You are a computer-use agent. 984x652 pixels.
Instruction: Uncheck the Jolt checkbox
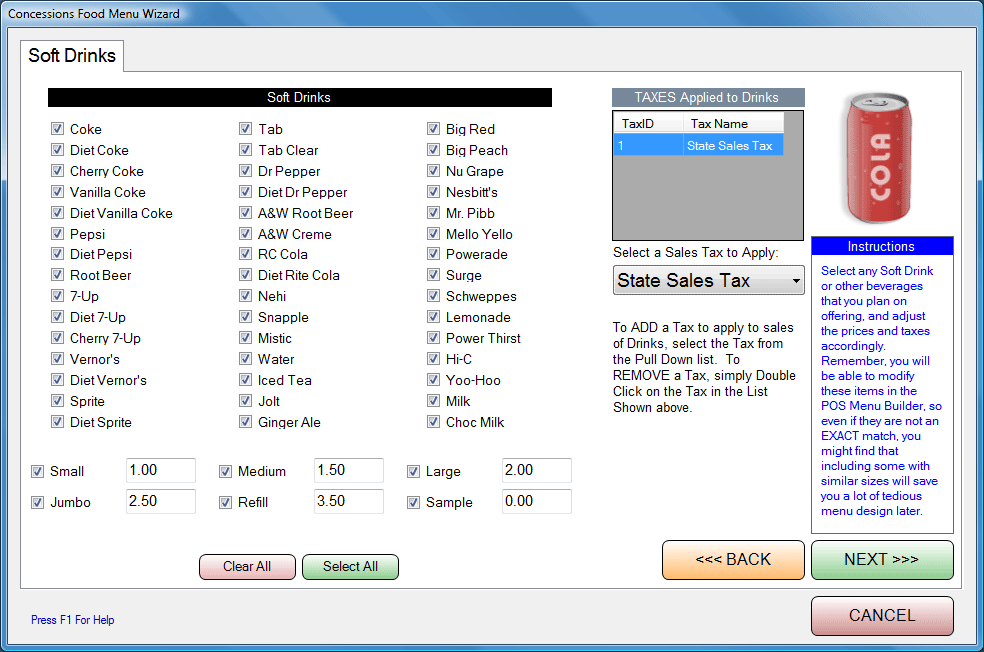[245, 400]
